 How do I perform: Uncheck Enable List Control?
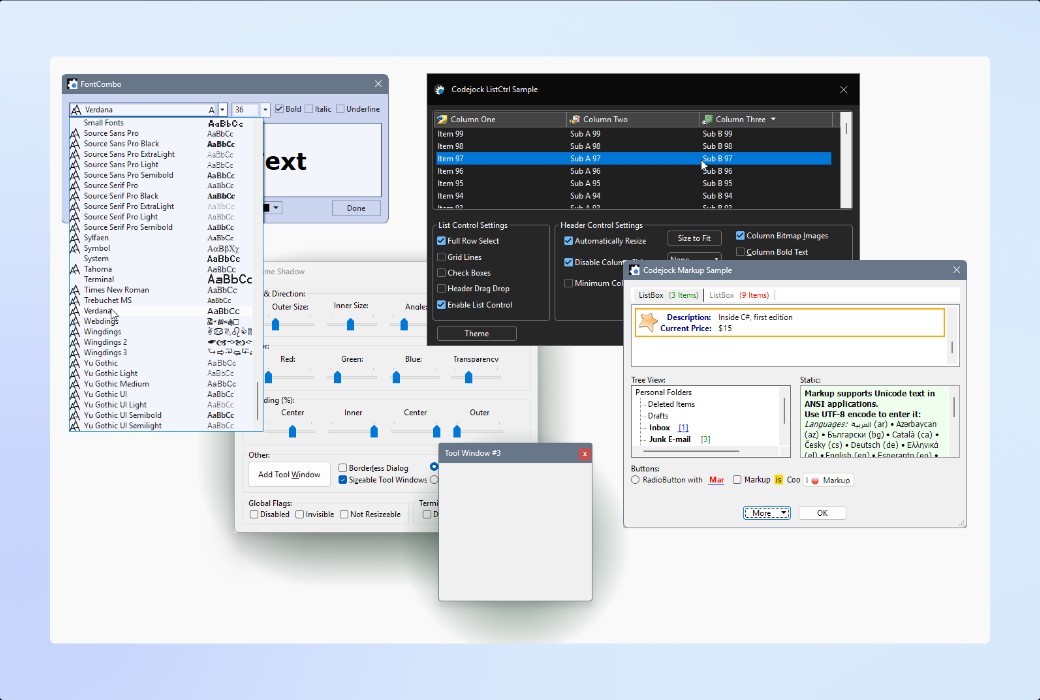tap(441, 305)
